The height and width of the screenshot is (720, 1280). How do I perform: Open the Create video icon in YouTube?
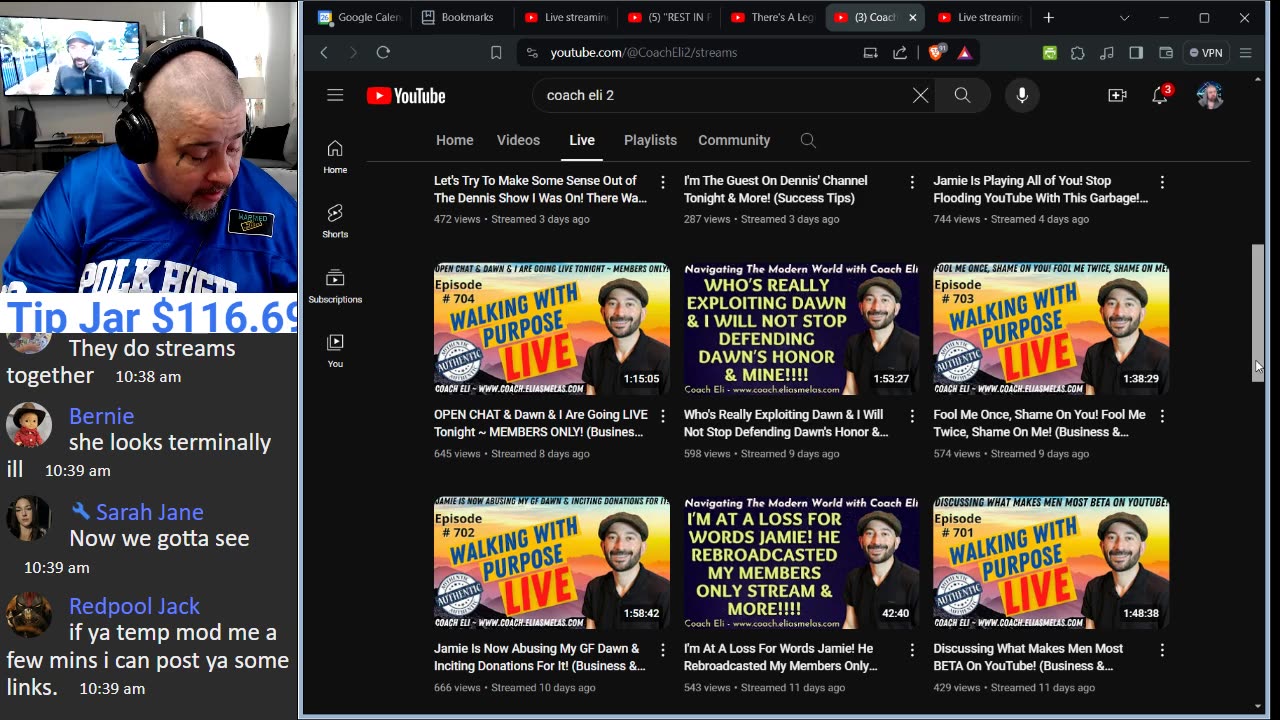(1117, 95)
